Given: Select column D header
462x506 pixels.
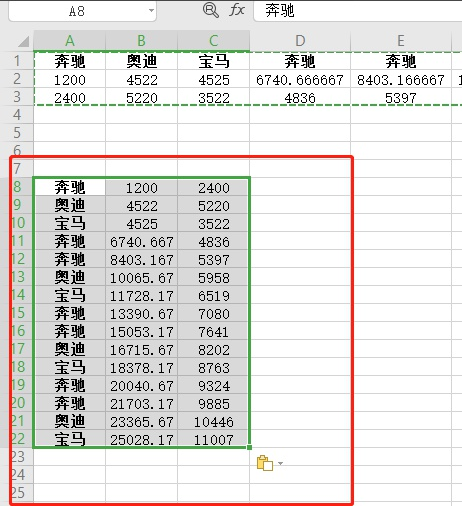Looking at the screenshot, I should tap(300, 41).
